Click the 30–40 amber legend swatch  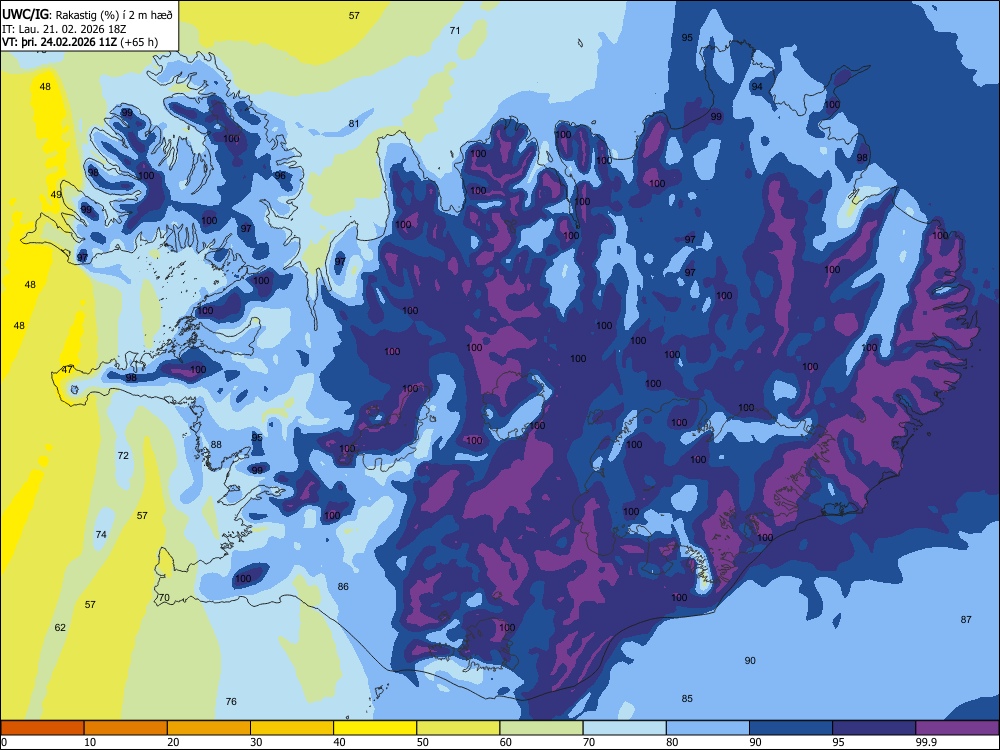(x=292, y=728)
